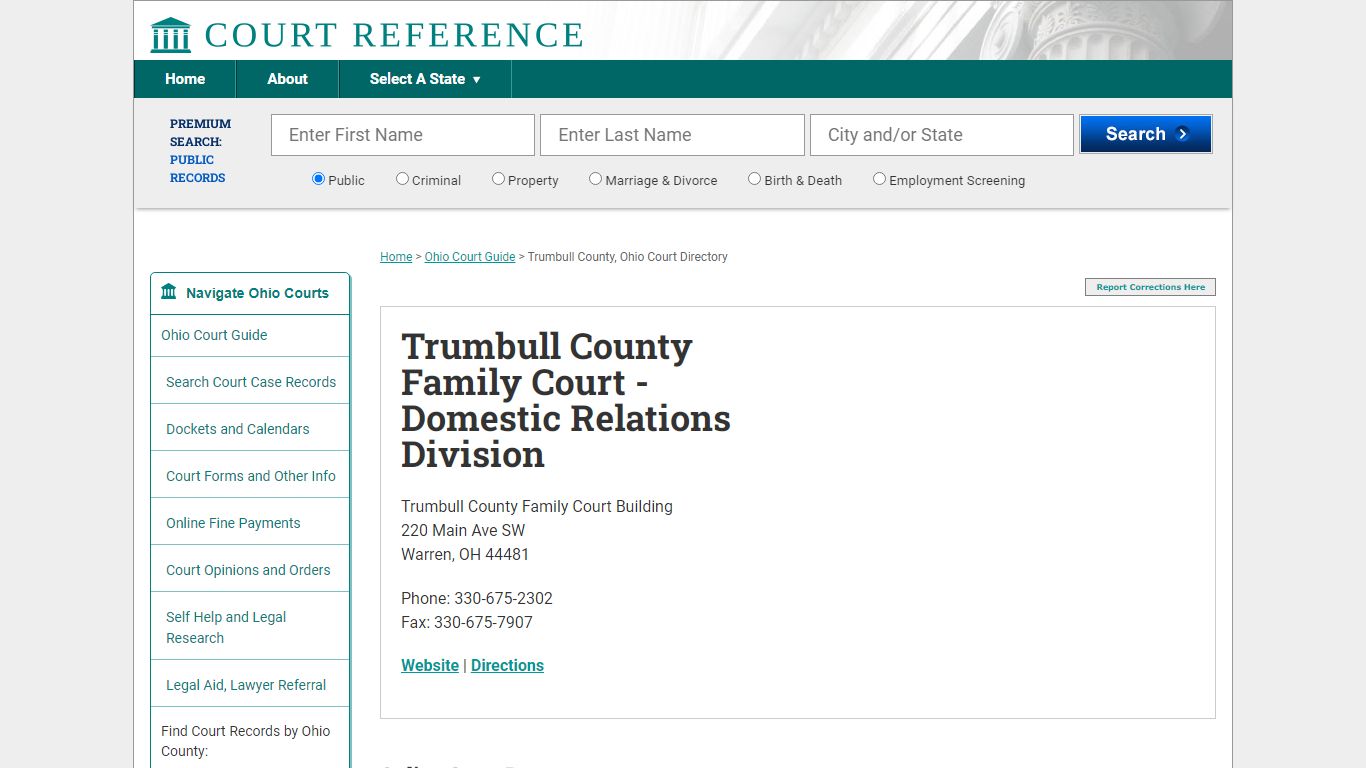Open Court Opinions and Orders link

click(x=248, y=570)
